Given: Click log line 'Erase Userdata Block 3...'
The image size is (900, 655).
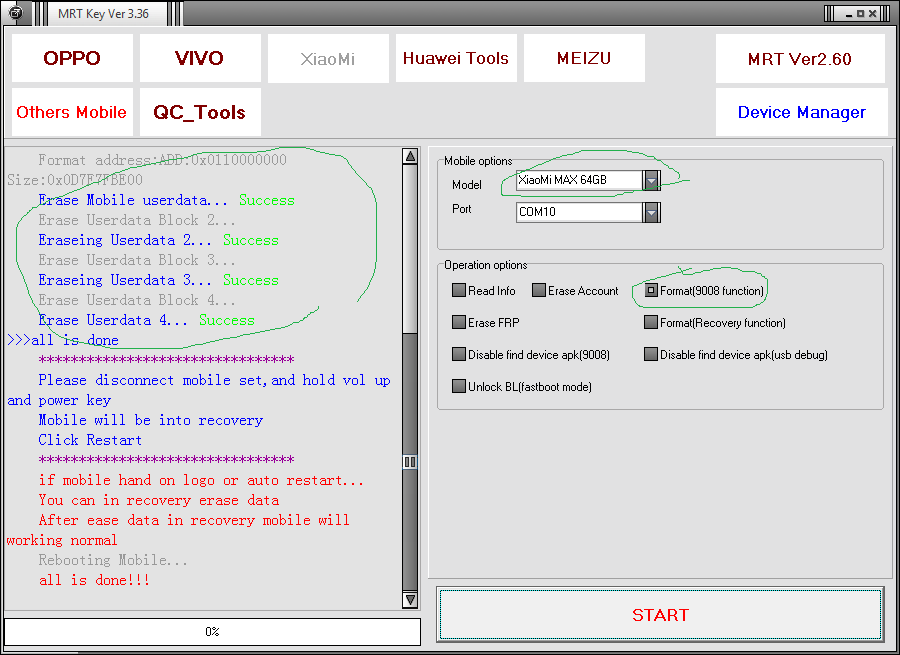Looking at the screenshot, I should click(x=137, y=260).
